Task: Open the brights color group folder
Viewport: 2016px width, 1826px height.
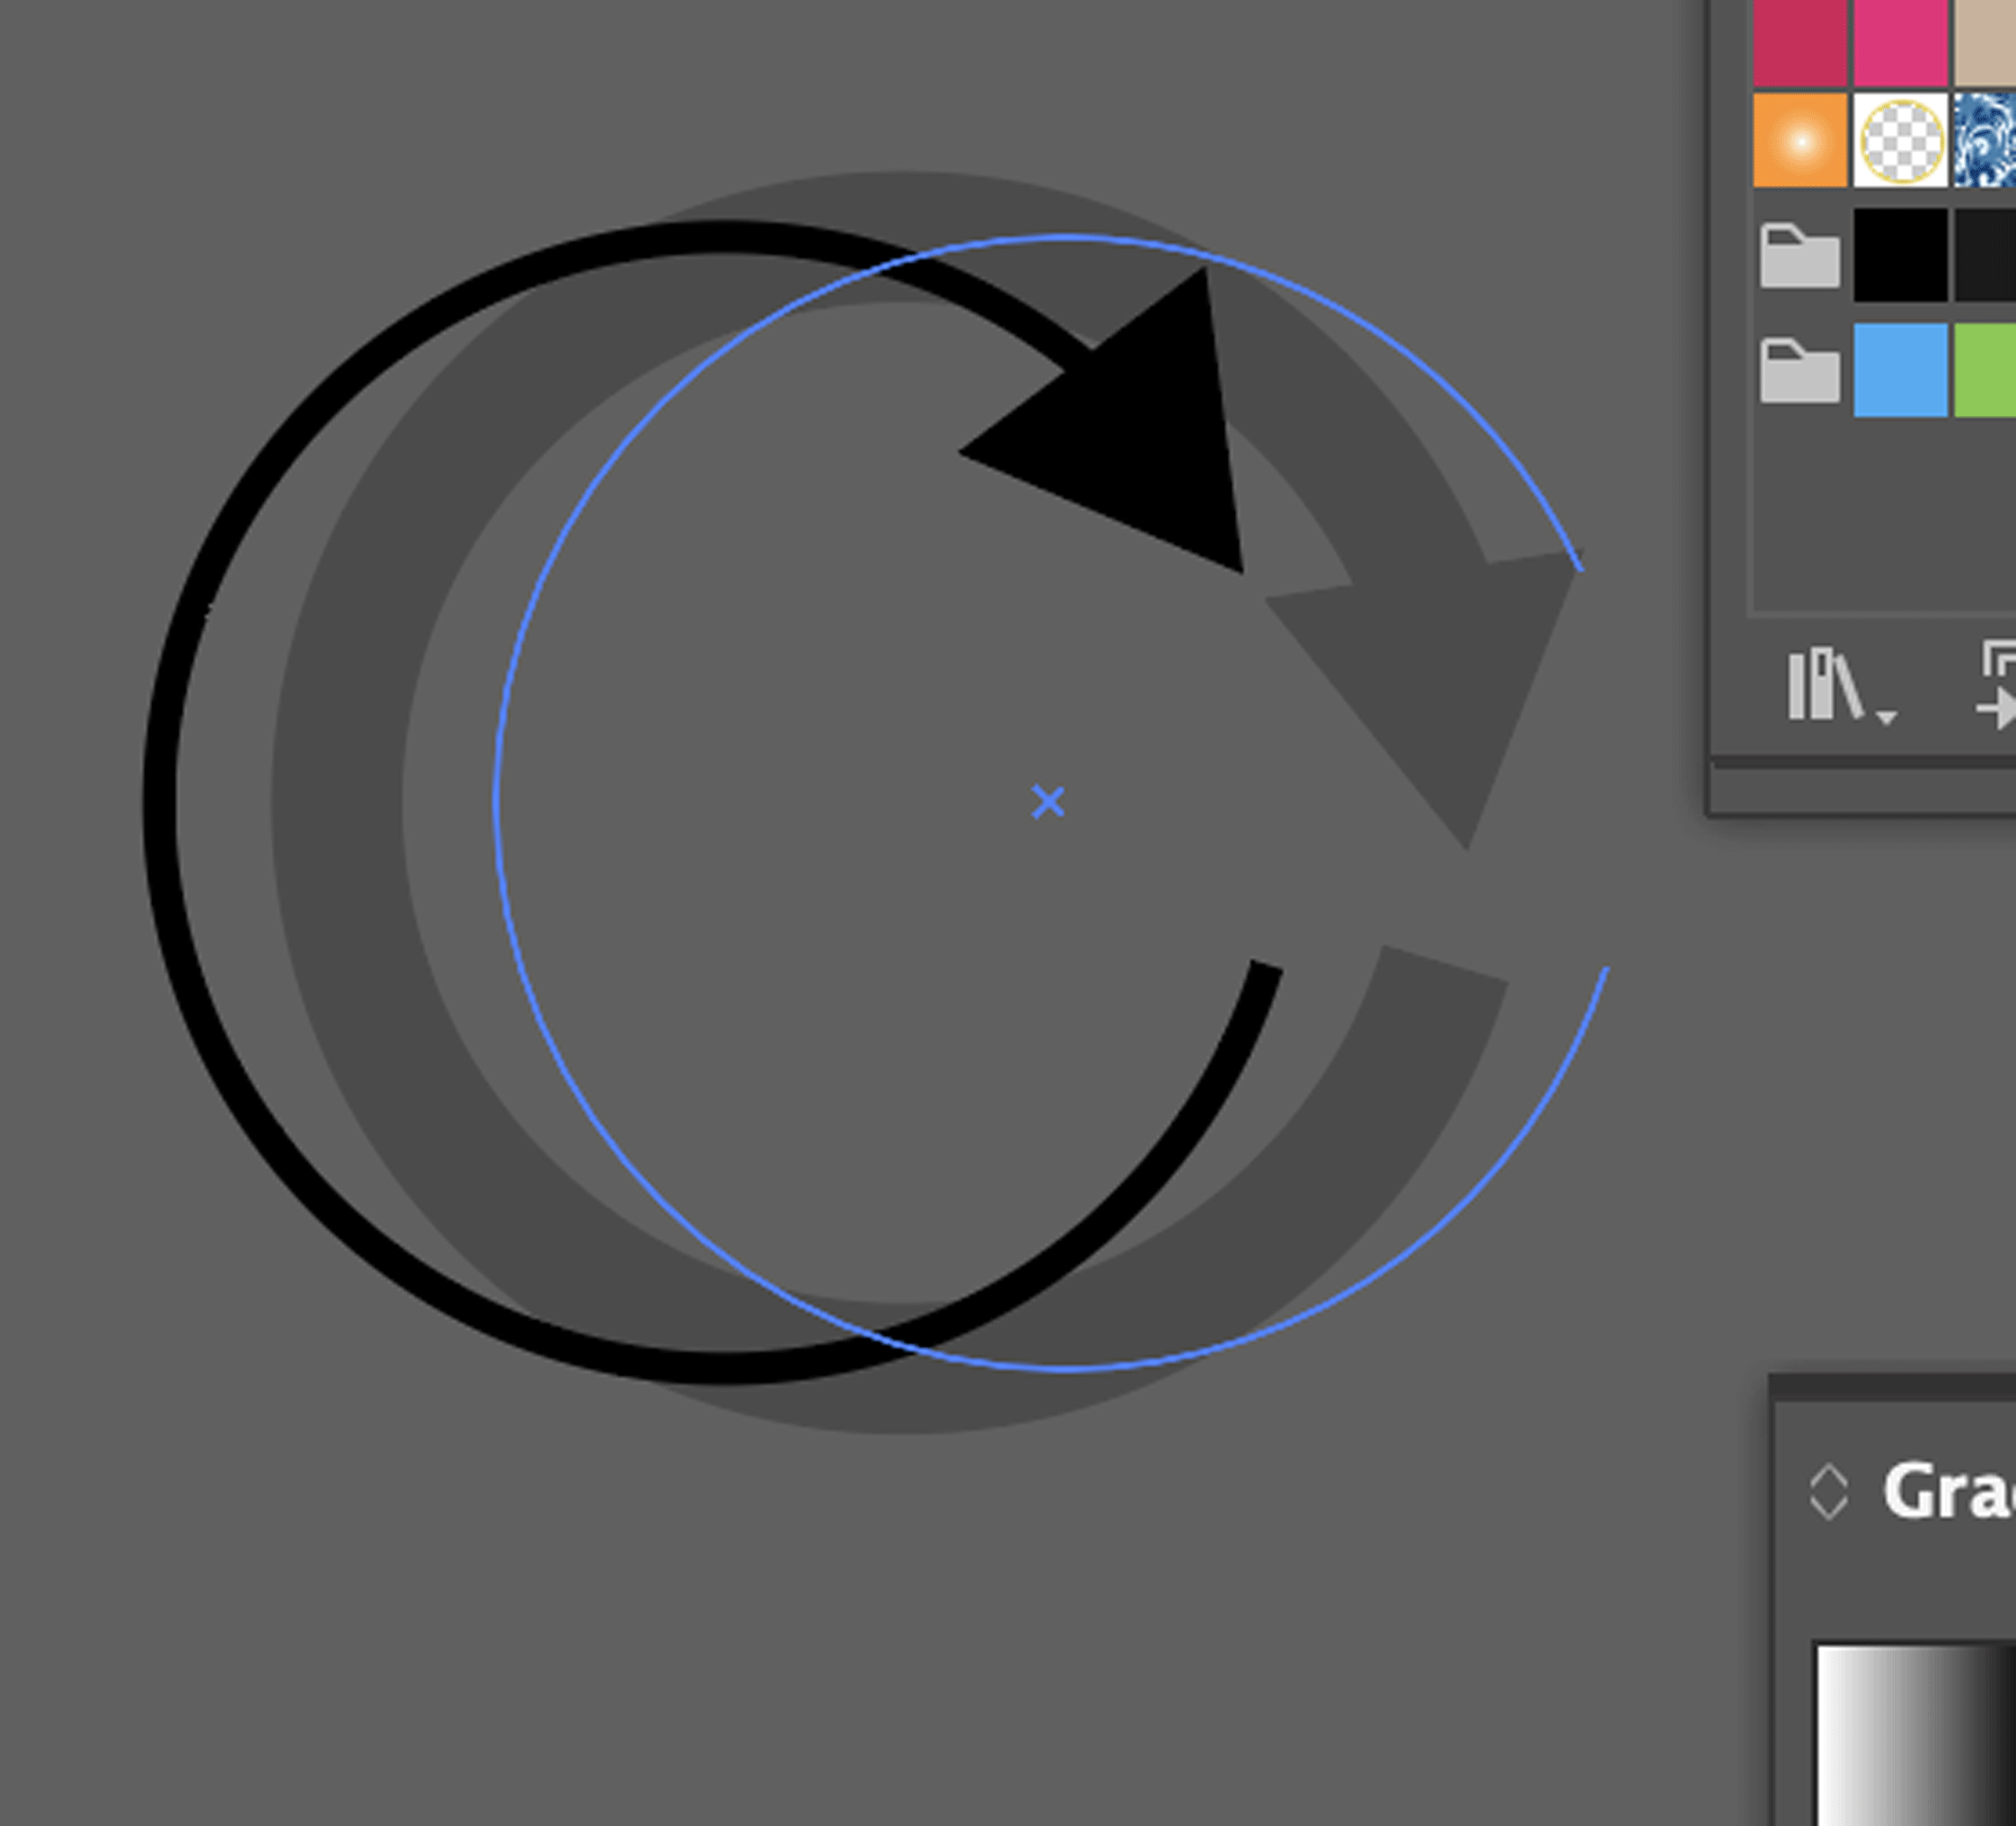Action: [1799, 371]
